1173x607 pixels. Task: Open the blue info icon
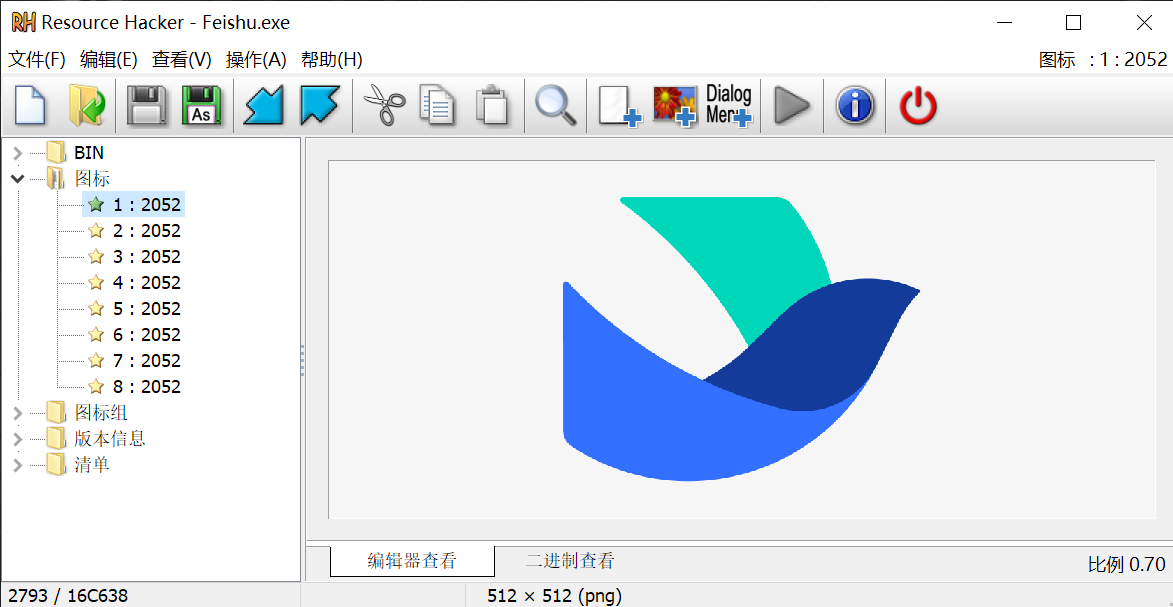pyautogui.click(x=855, y=106)
